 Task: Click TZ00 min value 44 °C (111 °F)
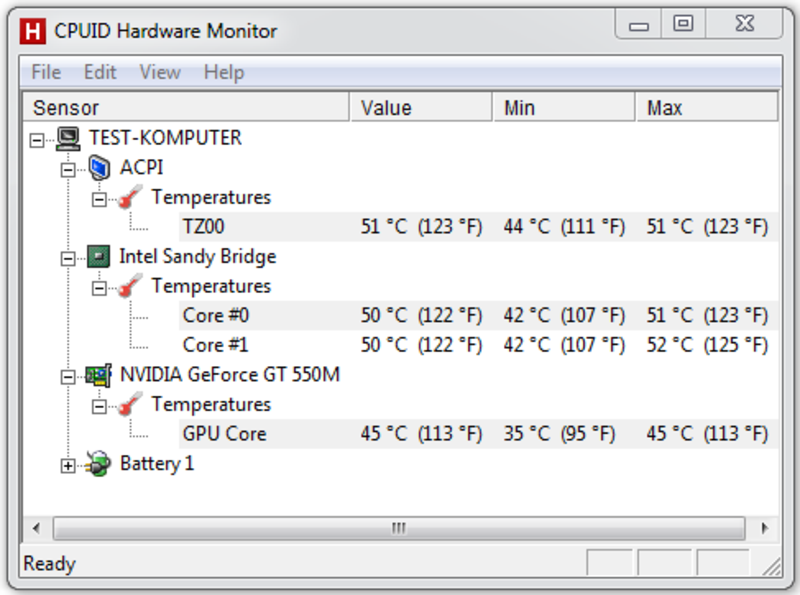(x=564, y=227)
